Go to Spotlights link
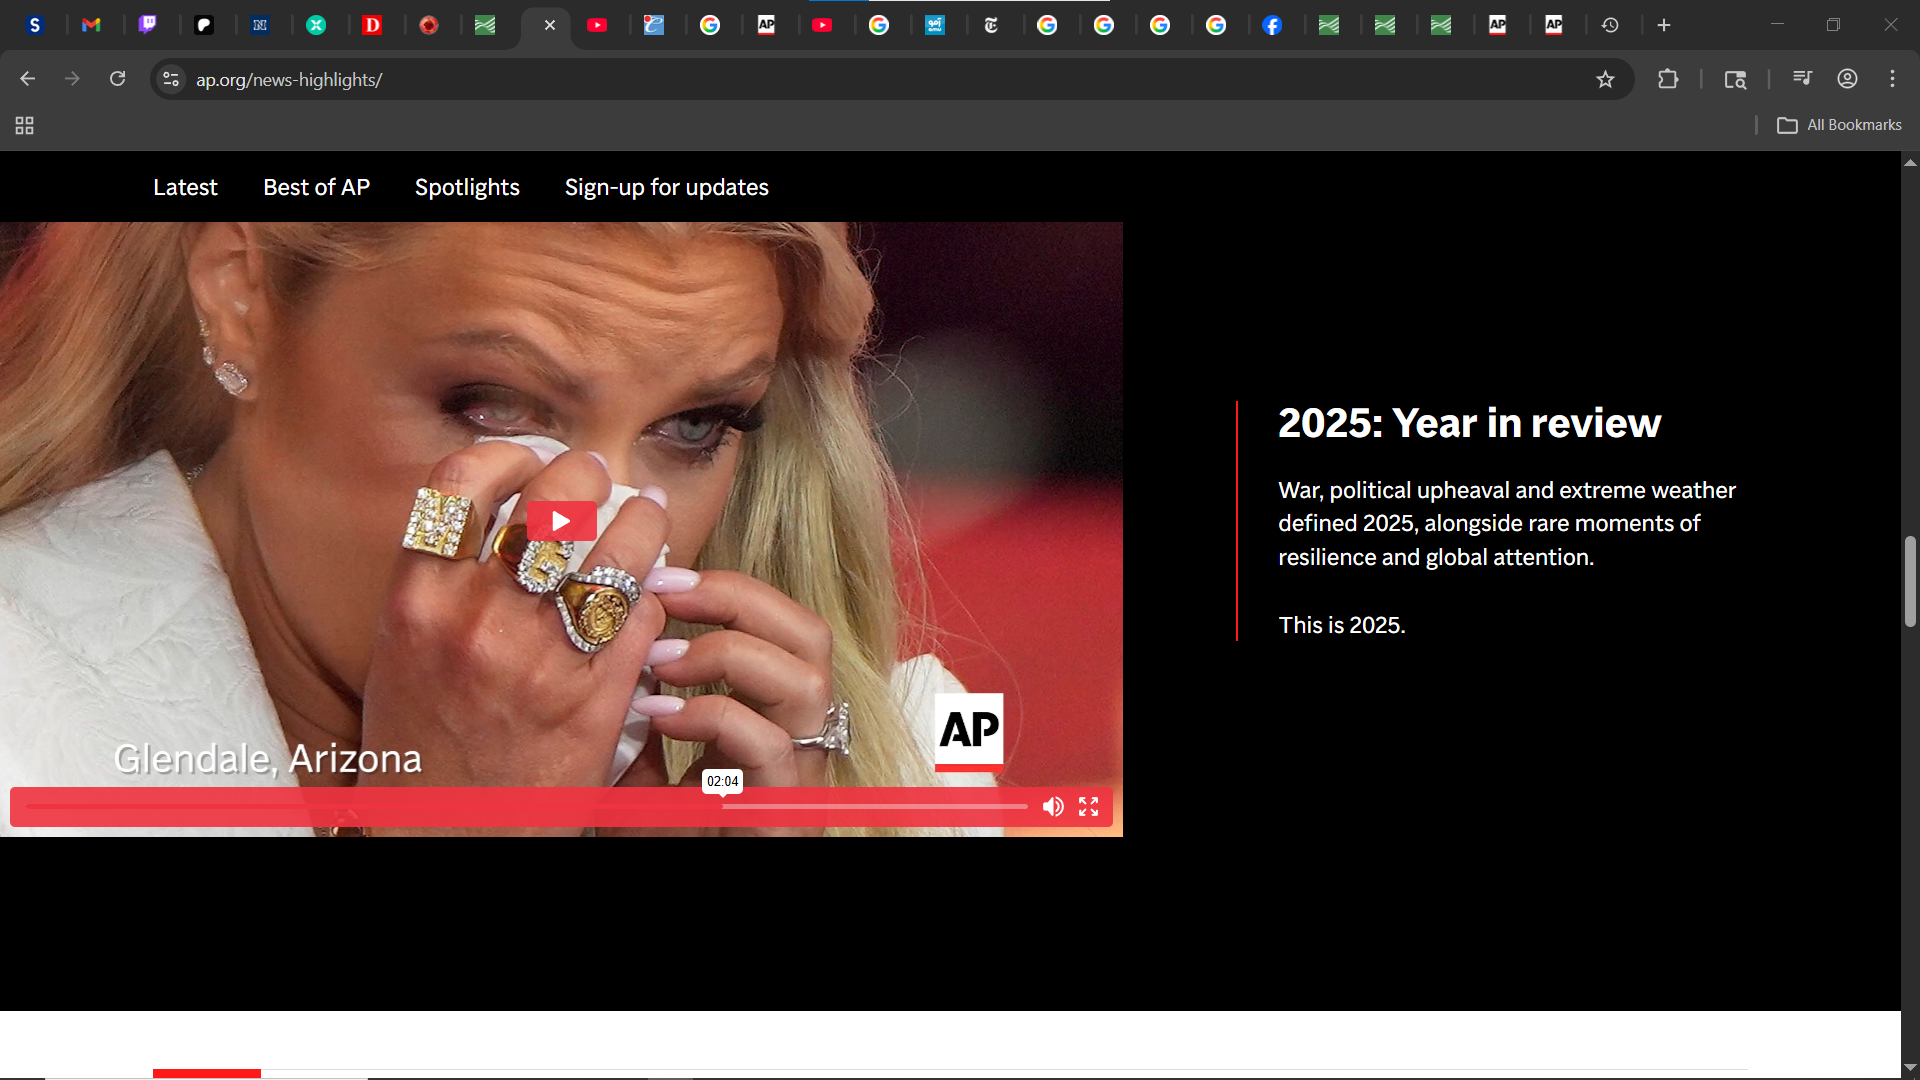The height and width of the screenshot is (1080, 1920). (x=467, y=187)
